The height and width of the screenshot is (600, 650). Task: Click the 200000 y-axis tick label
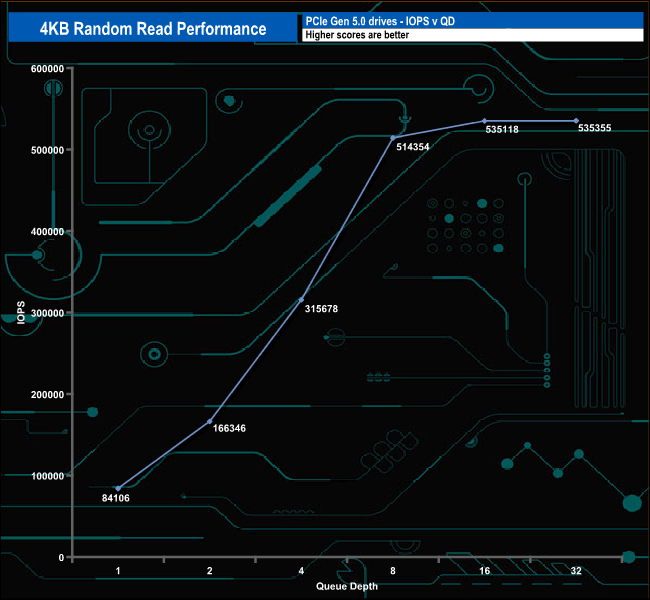click(x=47, y=394)
